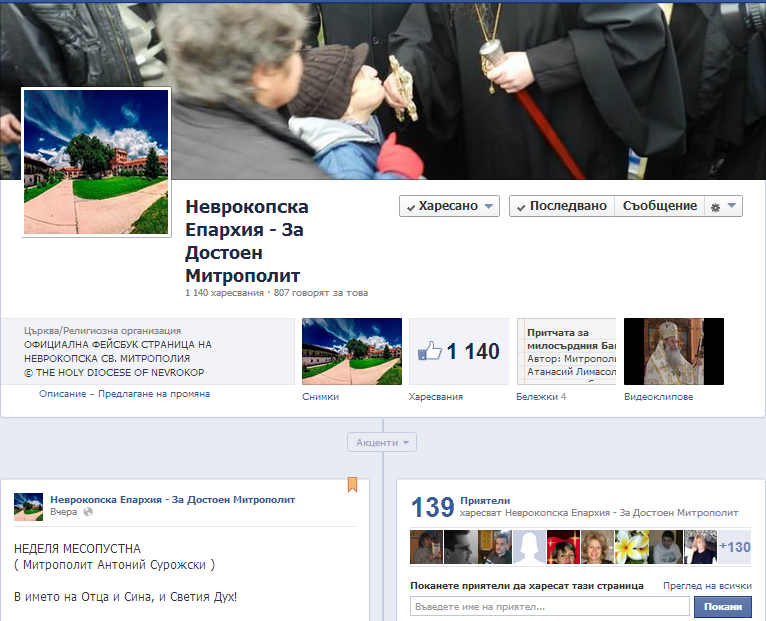Toggle the Харесано liked button
The height and width of the screenshot is (621, 766).
(449, 206)
